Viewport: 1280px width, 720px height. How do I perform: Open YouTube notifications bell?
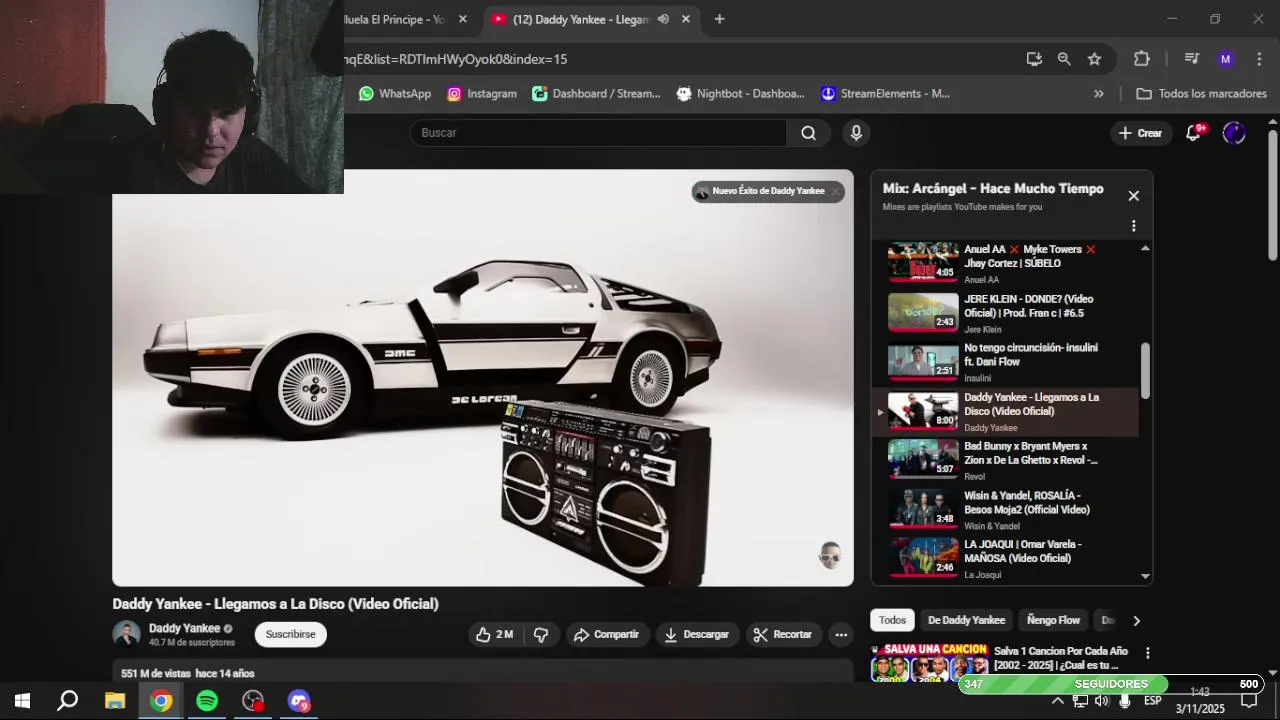coord(1193,133)
